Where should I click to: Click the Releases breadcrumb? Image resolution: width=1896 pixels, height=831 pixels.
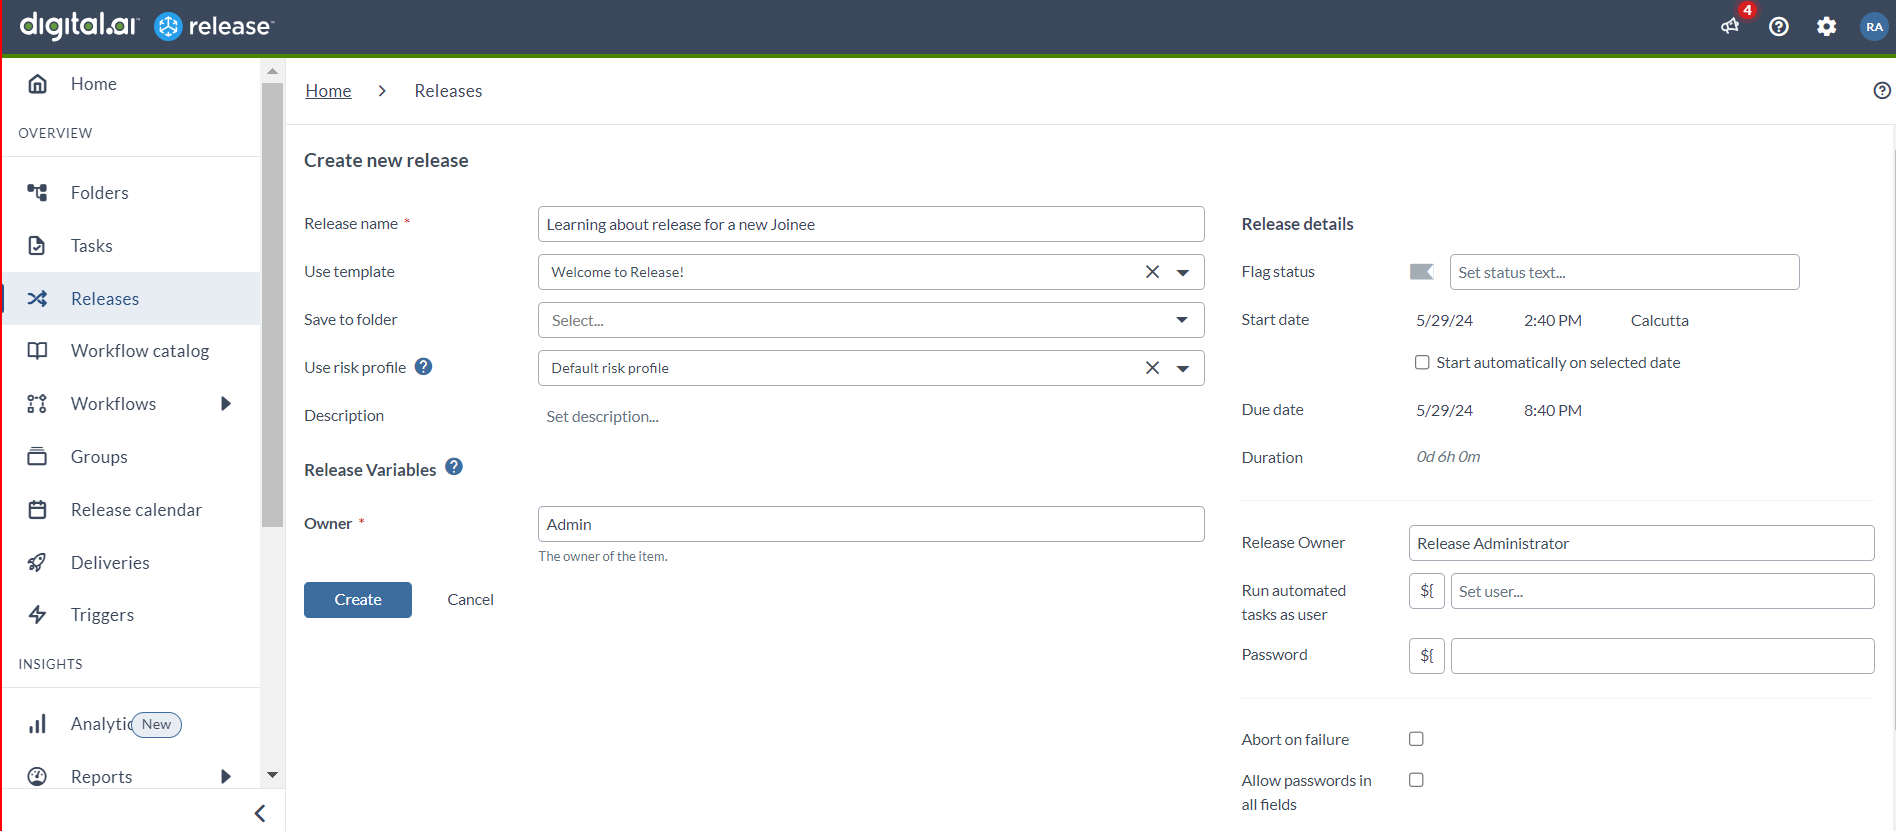tap(448, 91)
